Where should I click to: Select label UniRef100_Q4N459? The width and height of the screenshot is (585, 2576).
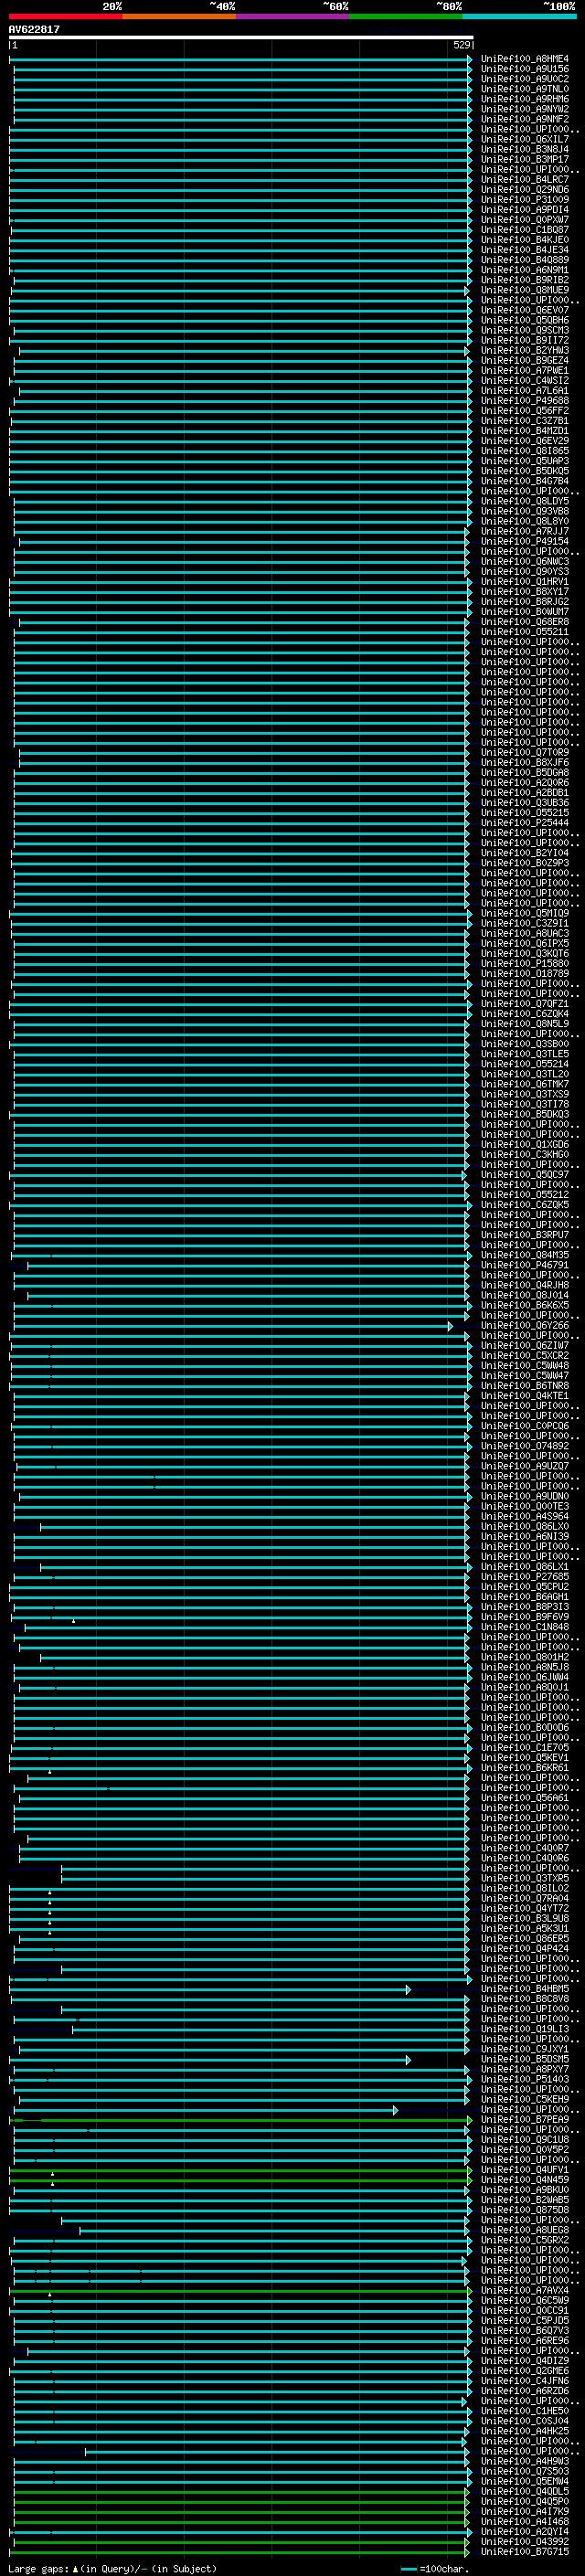(x=524, y=2179)
